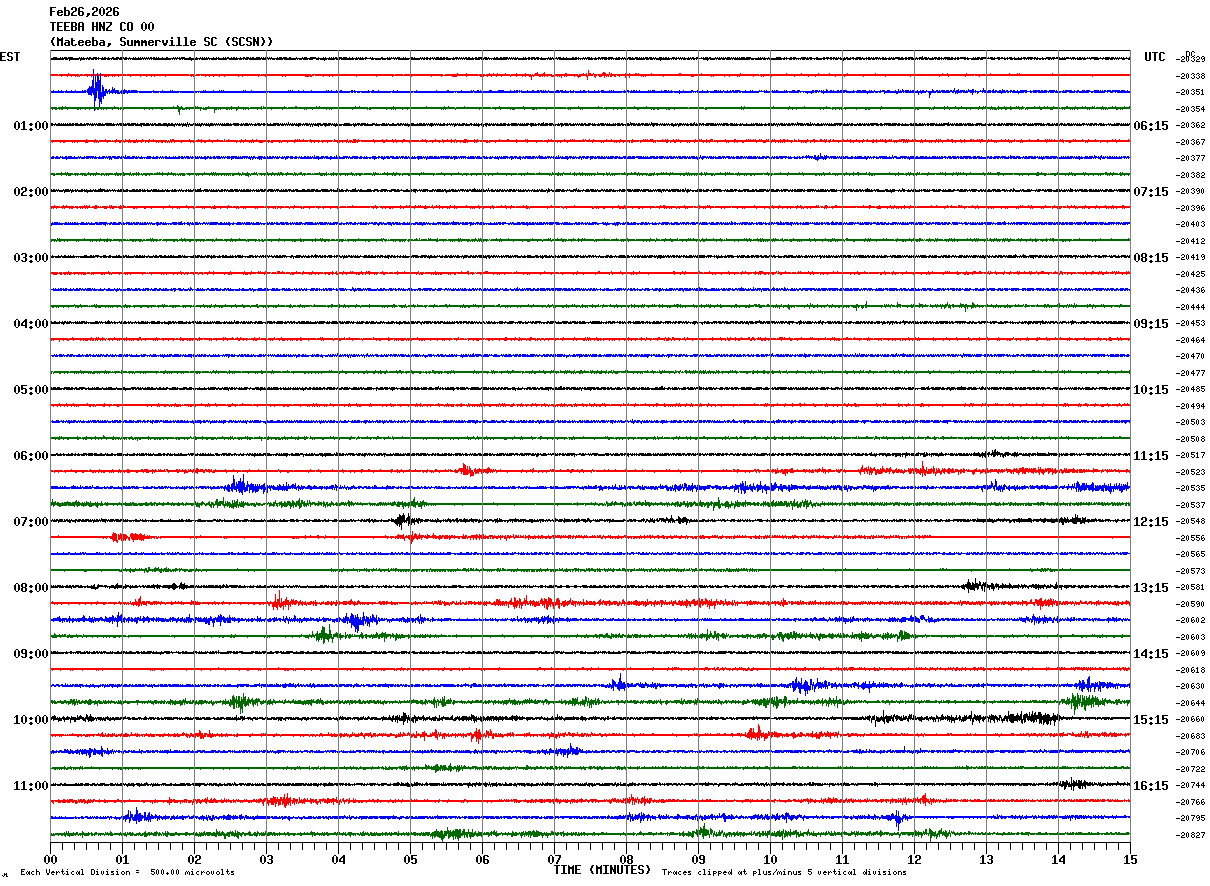Click the "14" minute tick label on the time axis
The width and height of the screenshot is (1210, 886).
tap(1058, 859)
